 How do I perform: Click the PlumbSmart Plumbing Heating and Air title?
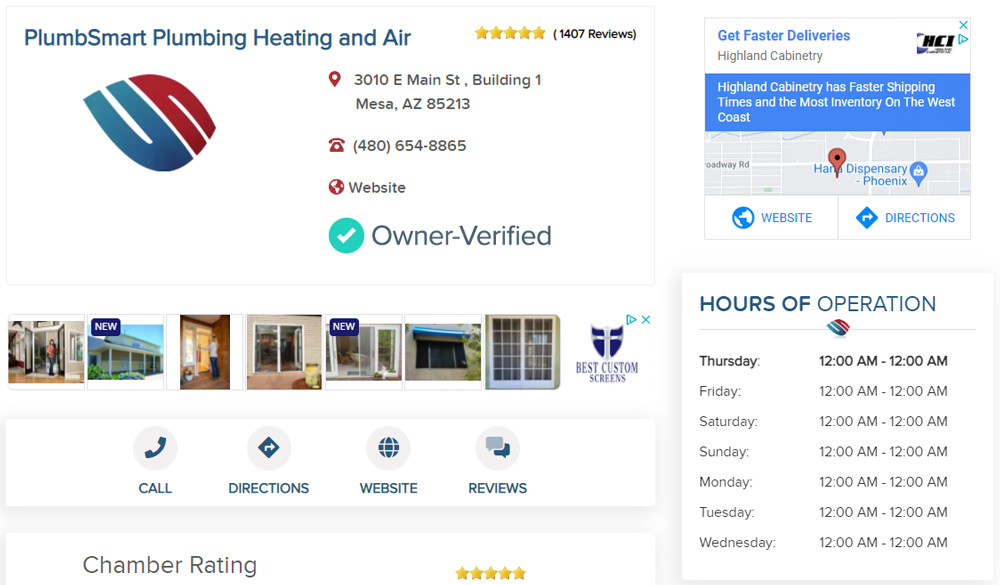(217, 38)
